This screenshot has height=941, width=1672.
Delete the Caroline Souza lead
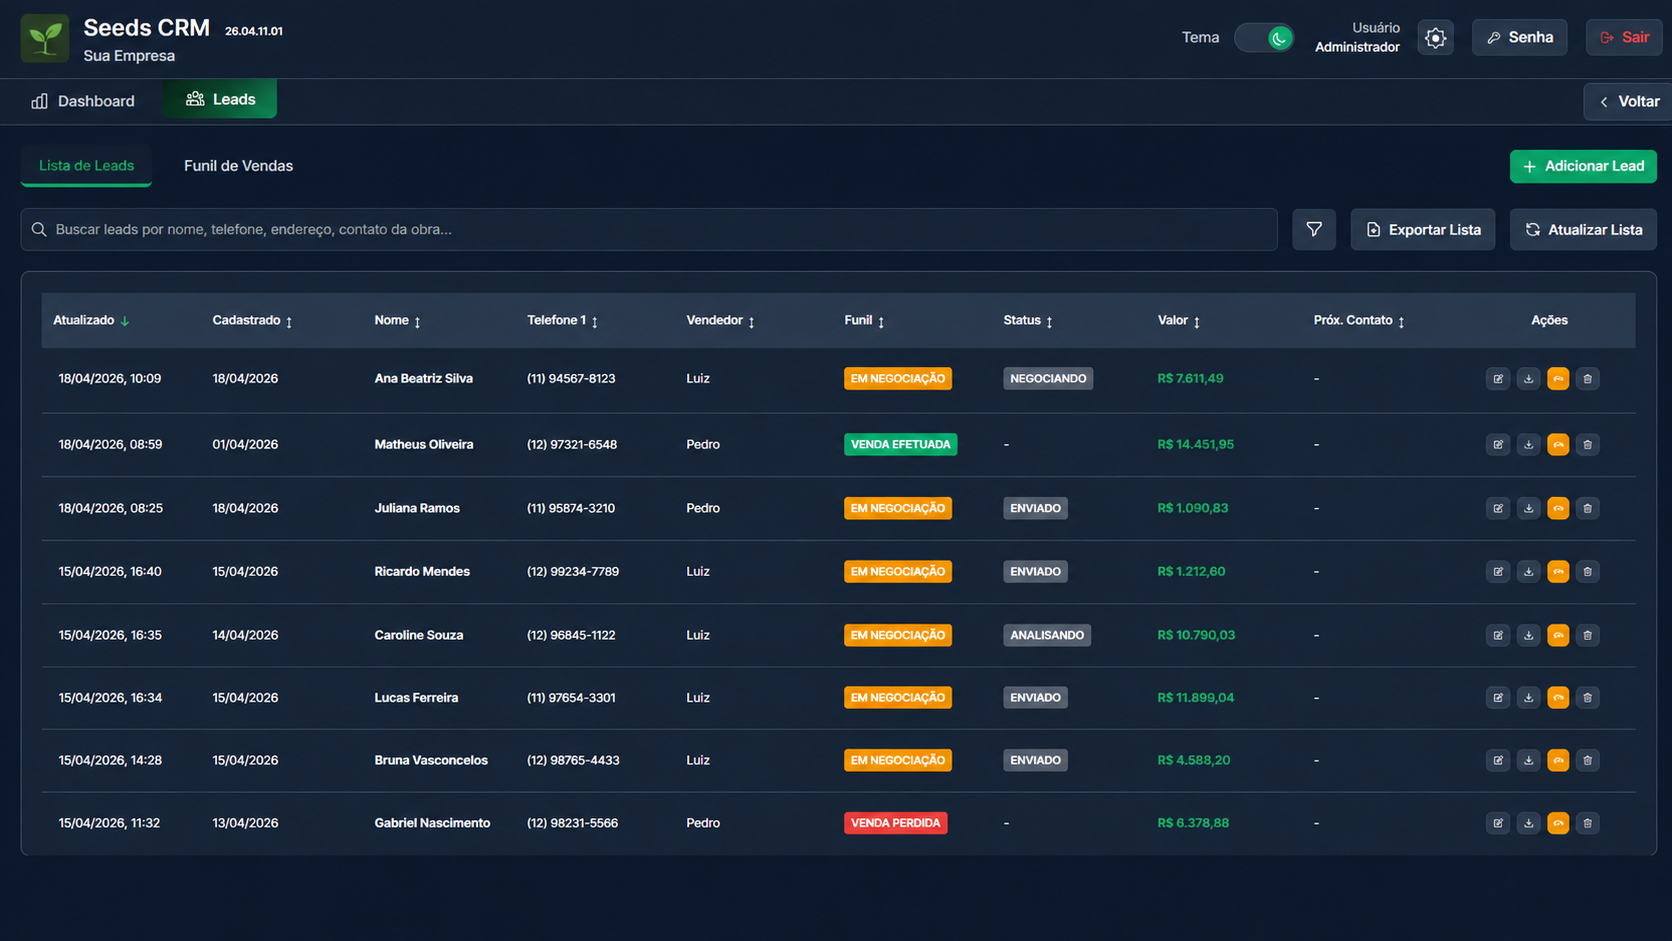click(x=1587, y=635)
